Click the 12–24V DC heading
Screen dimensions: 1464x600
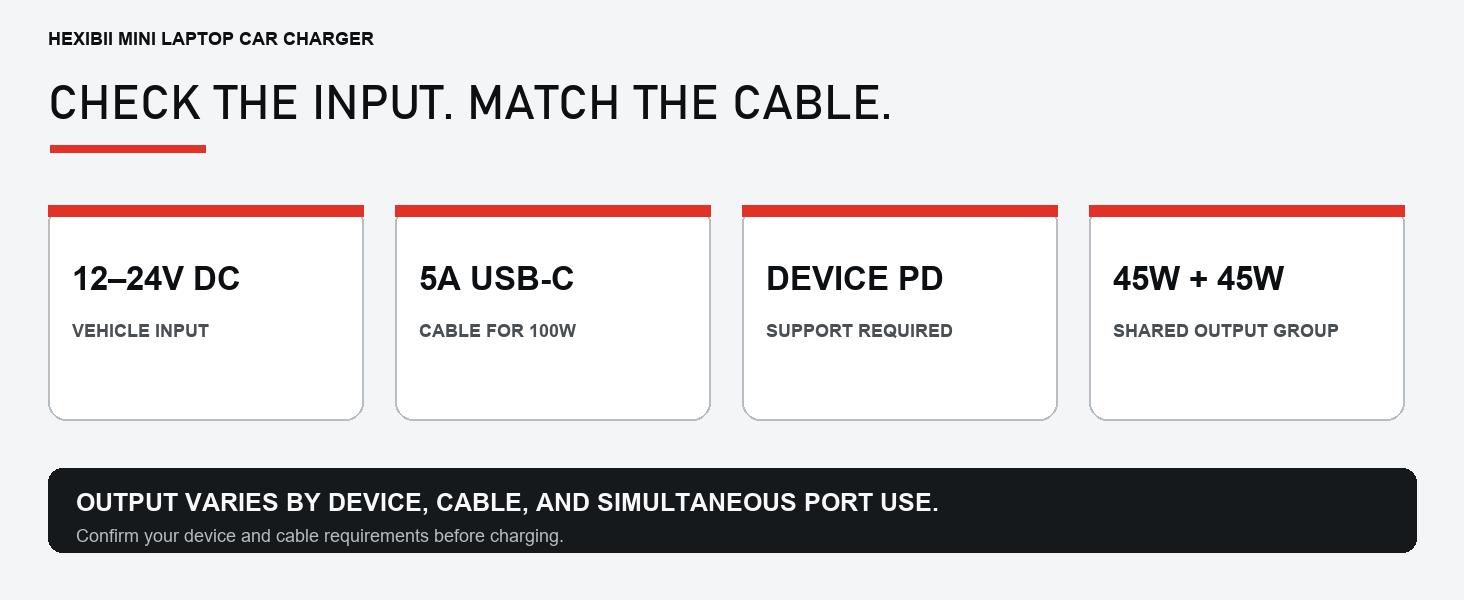click(x=156, y=278)
